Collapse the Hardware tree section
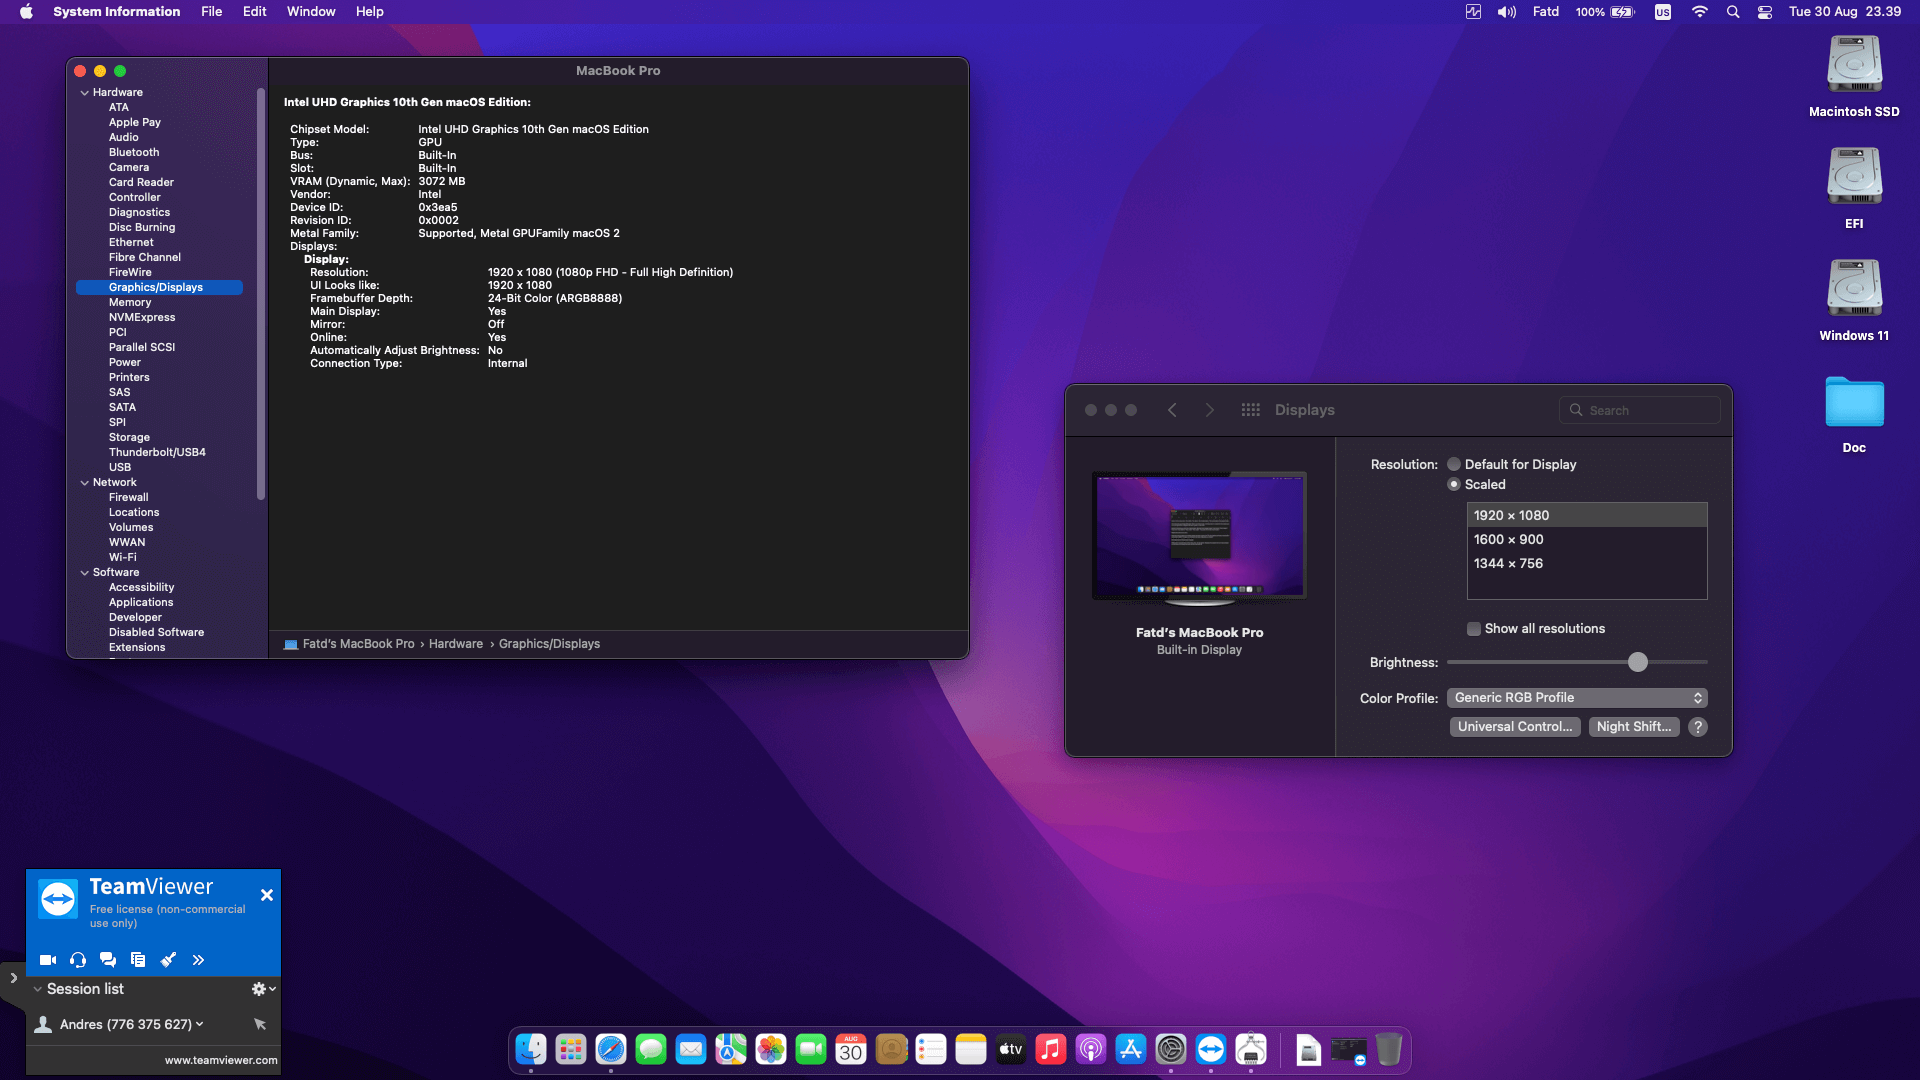The image size is (1920, 1080). click(85, 92)
